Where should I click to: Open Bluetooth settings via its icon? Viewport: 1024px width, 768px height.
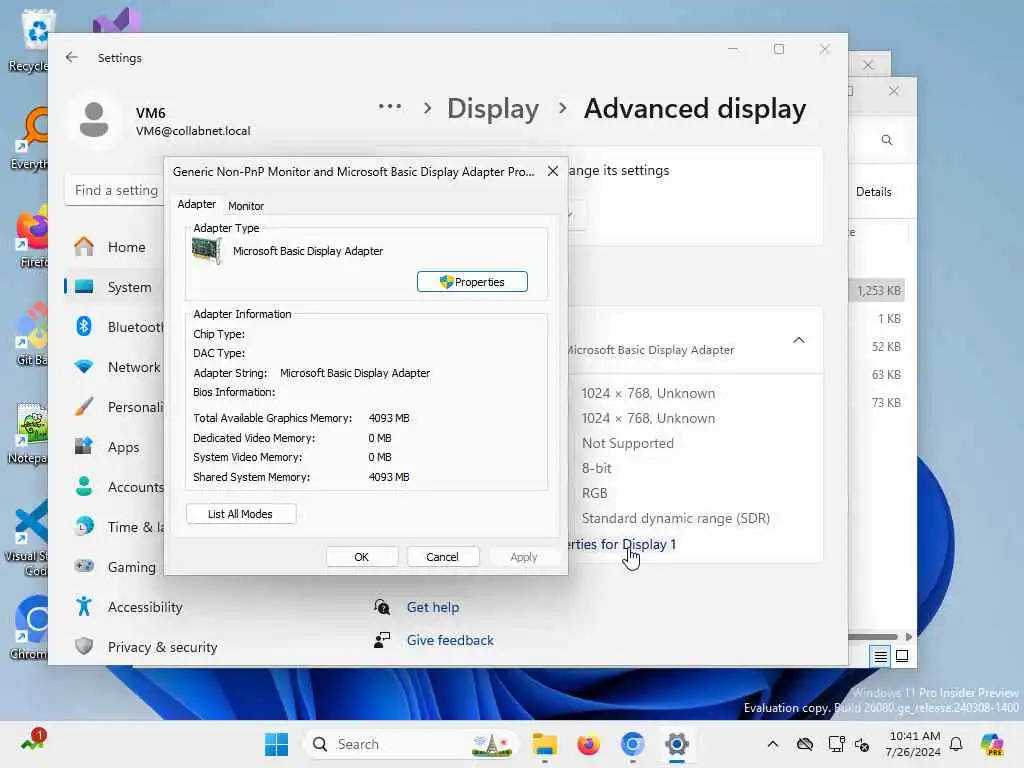pos(84,327)
